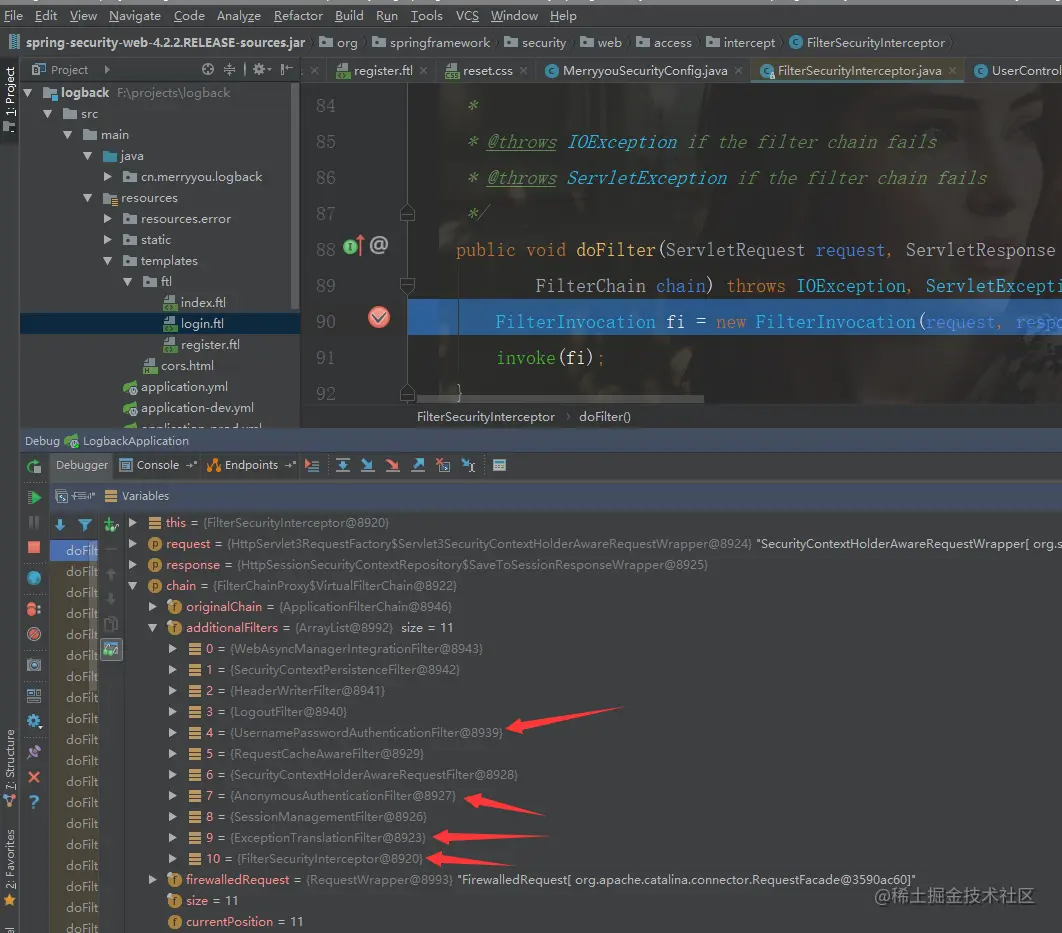
Task: Toggle Show watches in variables icon
Action: coord(111,650)
